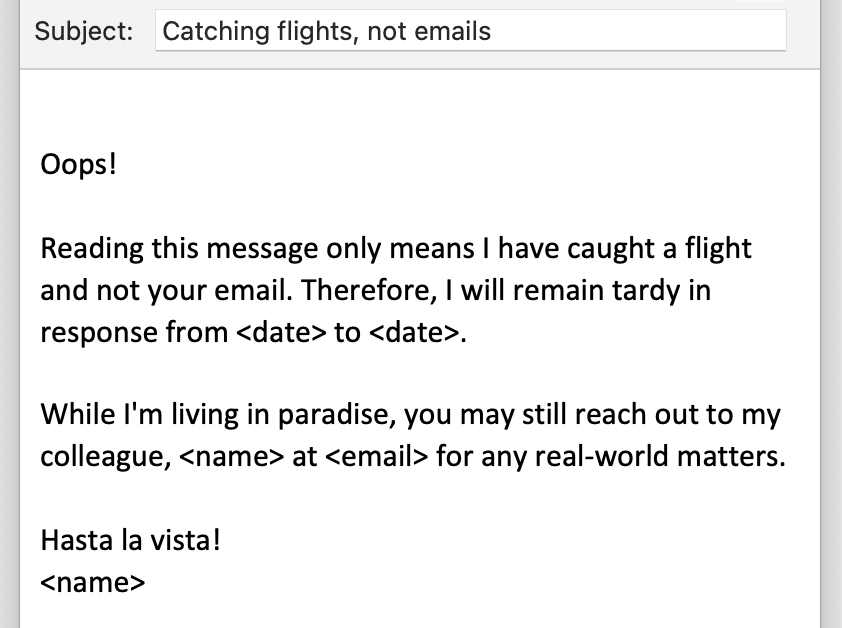Click the "Subject:" label

coord(84,31)
